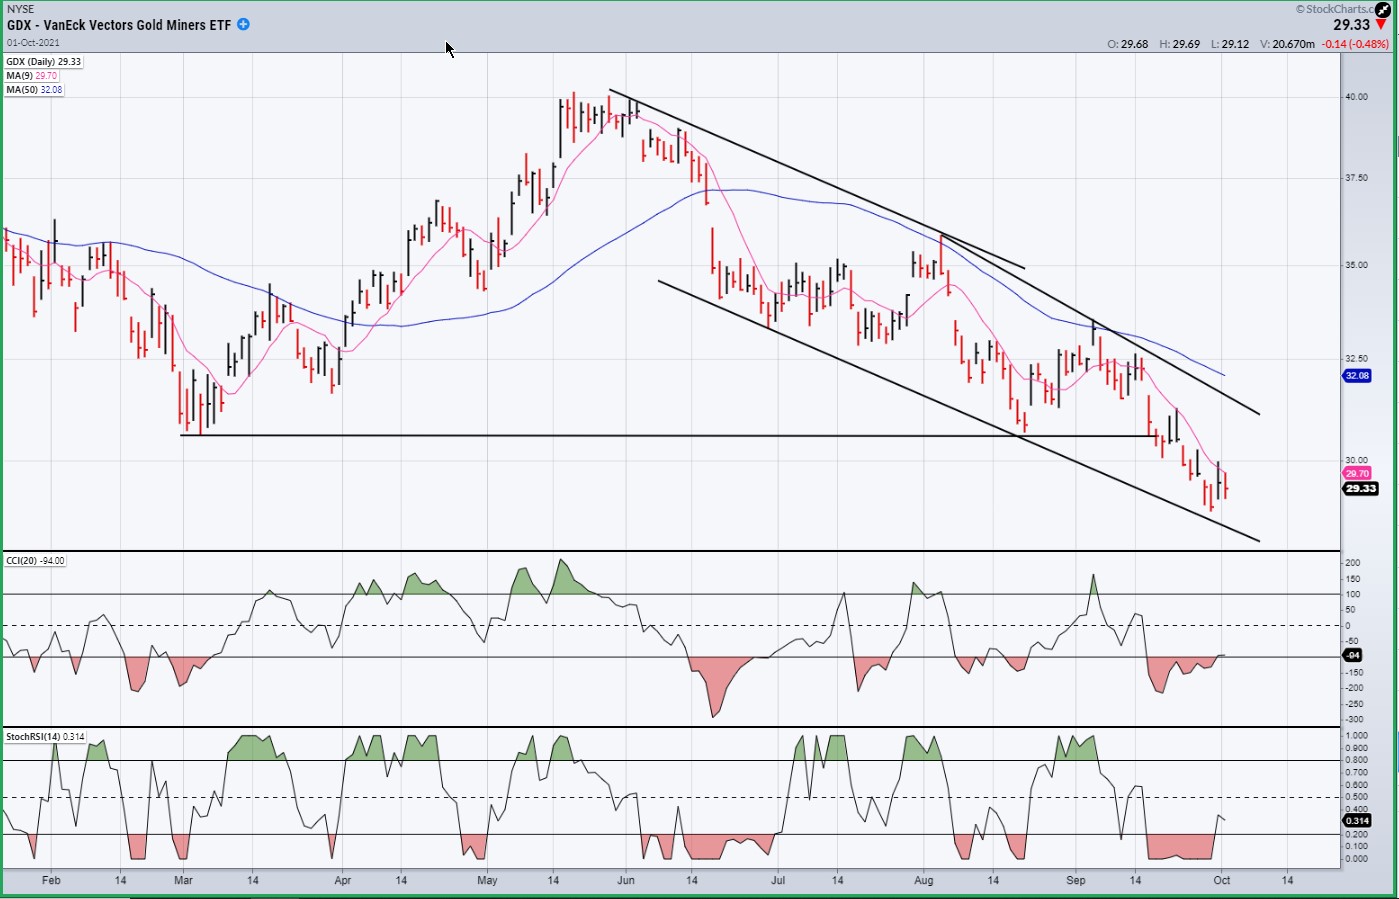Click the Mar date axis label
This screenshot has height=899, width=1399.
(183, 881)
